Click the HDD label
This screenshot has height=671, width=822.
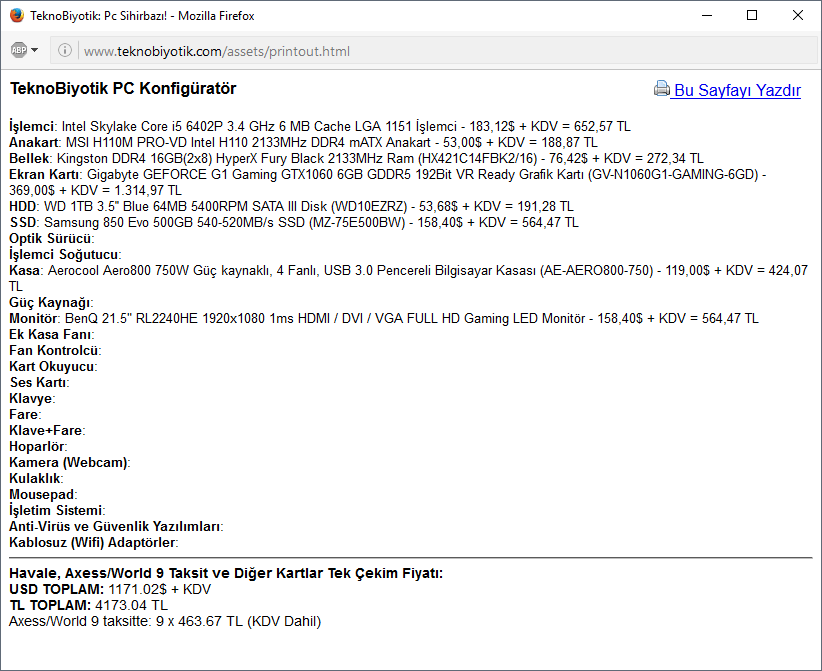pos(23,207)
